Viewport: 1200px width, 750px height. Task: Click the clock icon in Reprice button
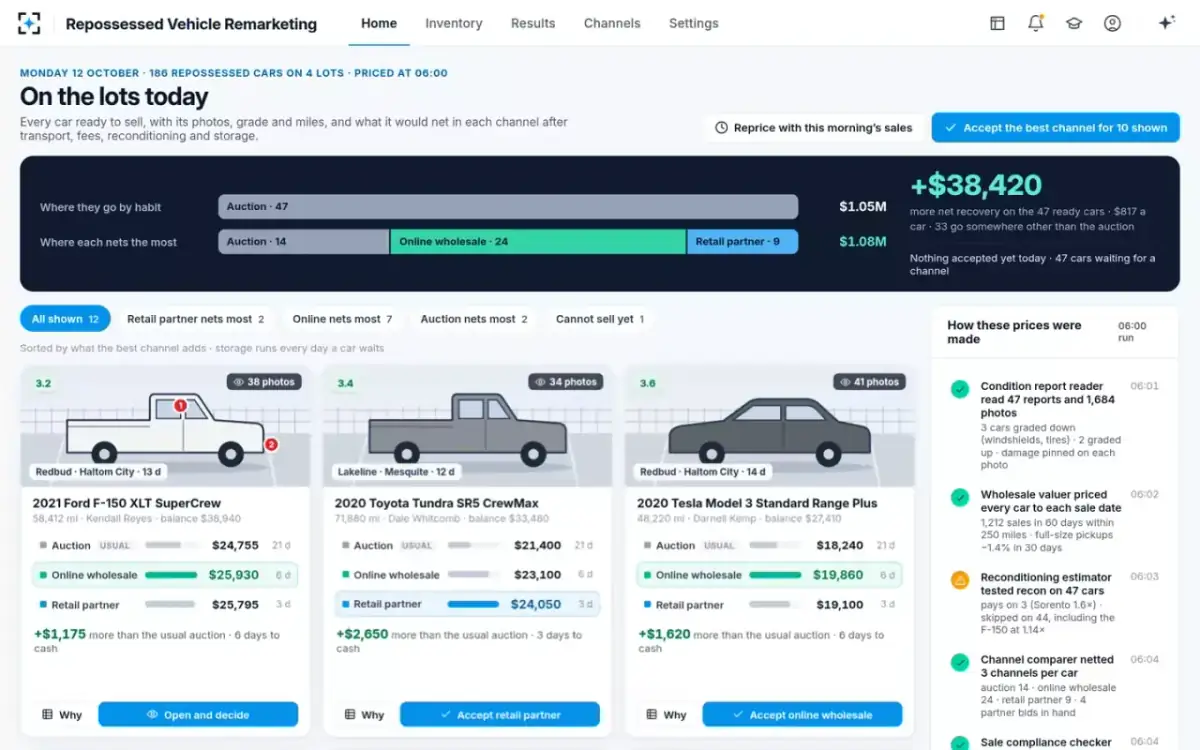coord(721,128)
